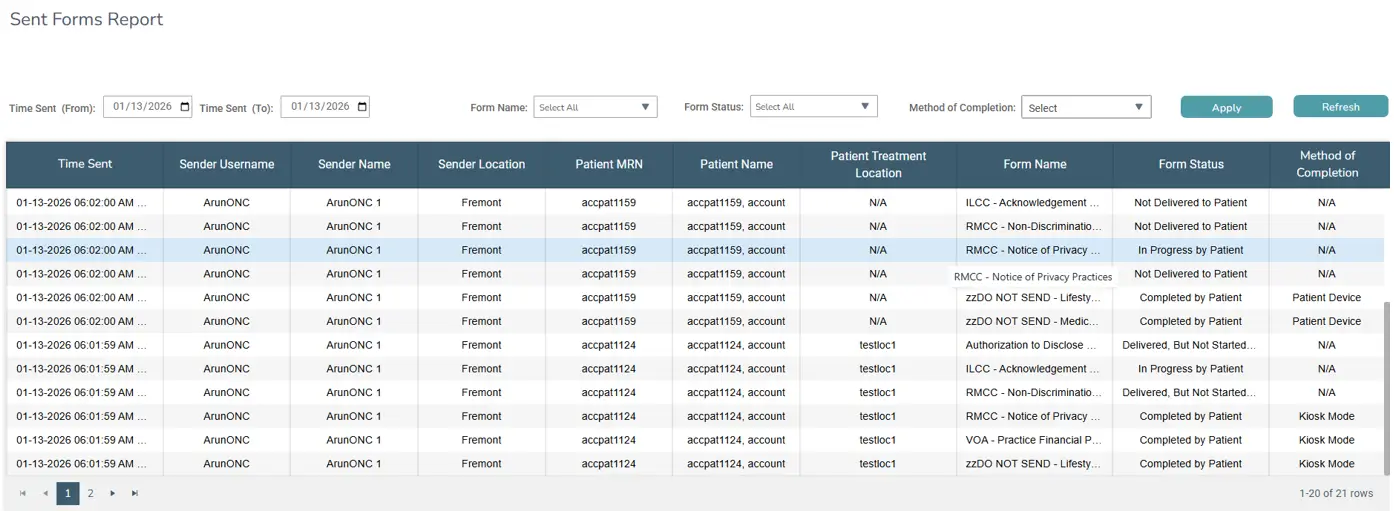
Task: Sort by Form Status column header
Action: tap(1190, 164)
